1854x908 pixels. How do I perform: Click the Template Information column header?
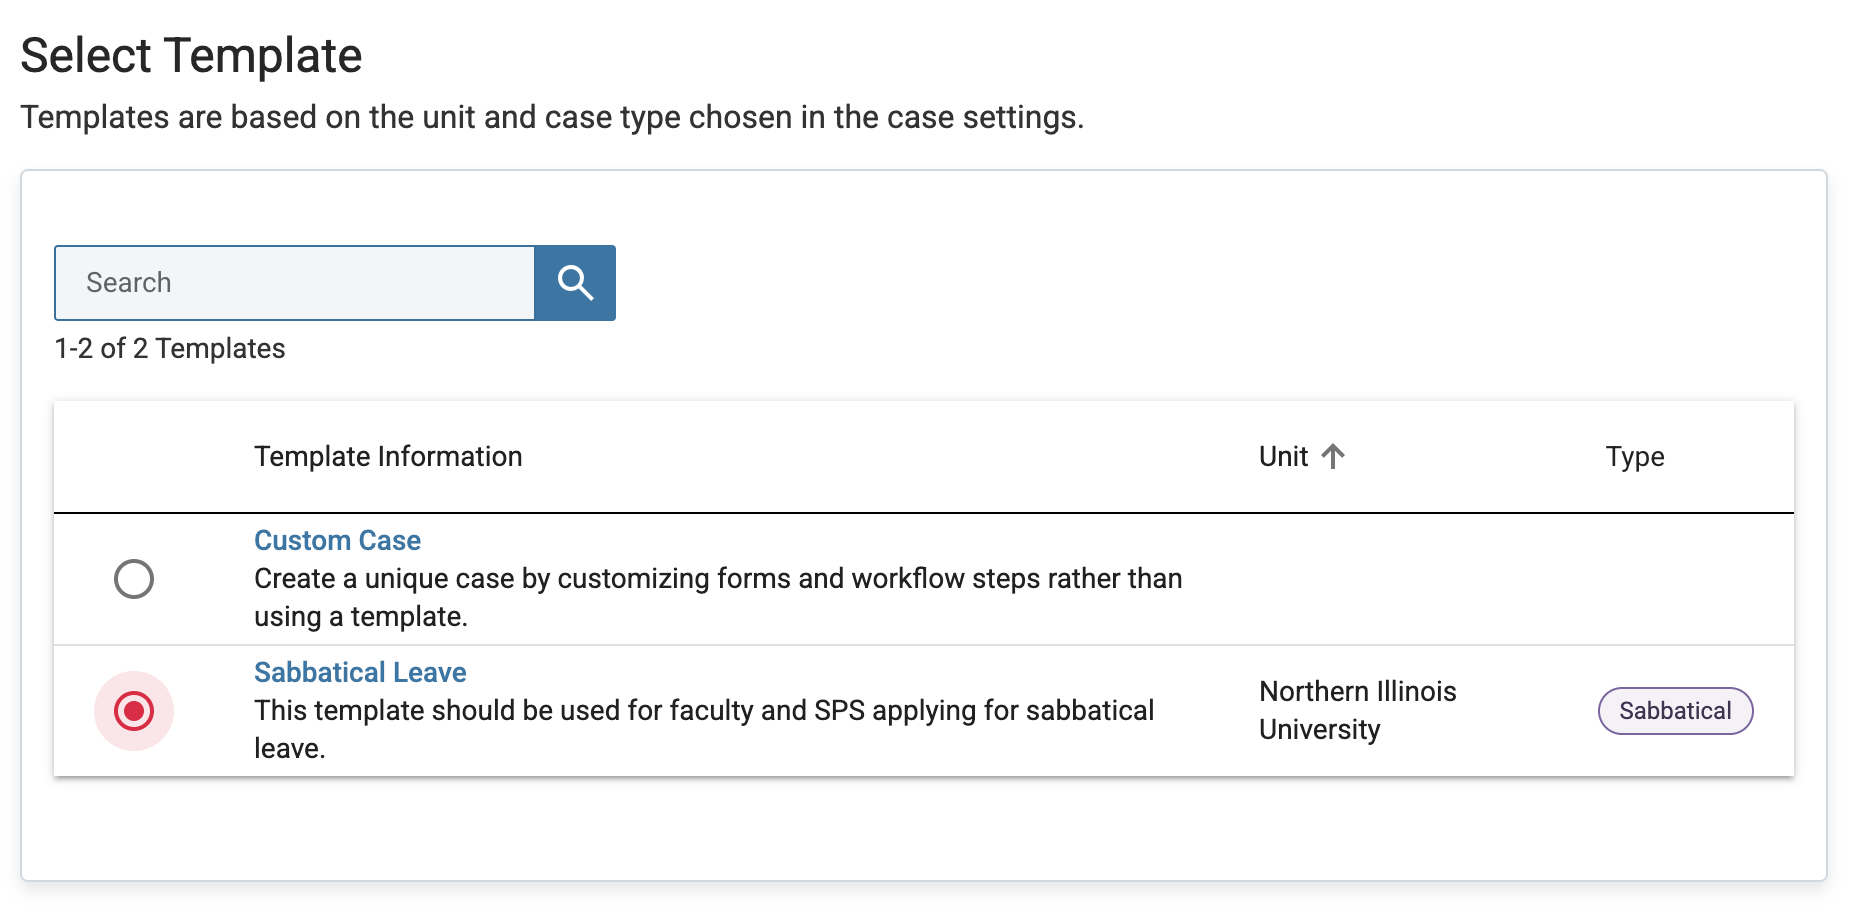388,457
